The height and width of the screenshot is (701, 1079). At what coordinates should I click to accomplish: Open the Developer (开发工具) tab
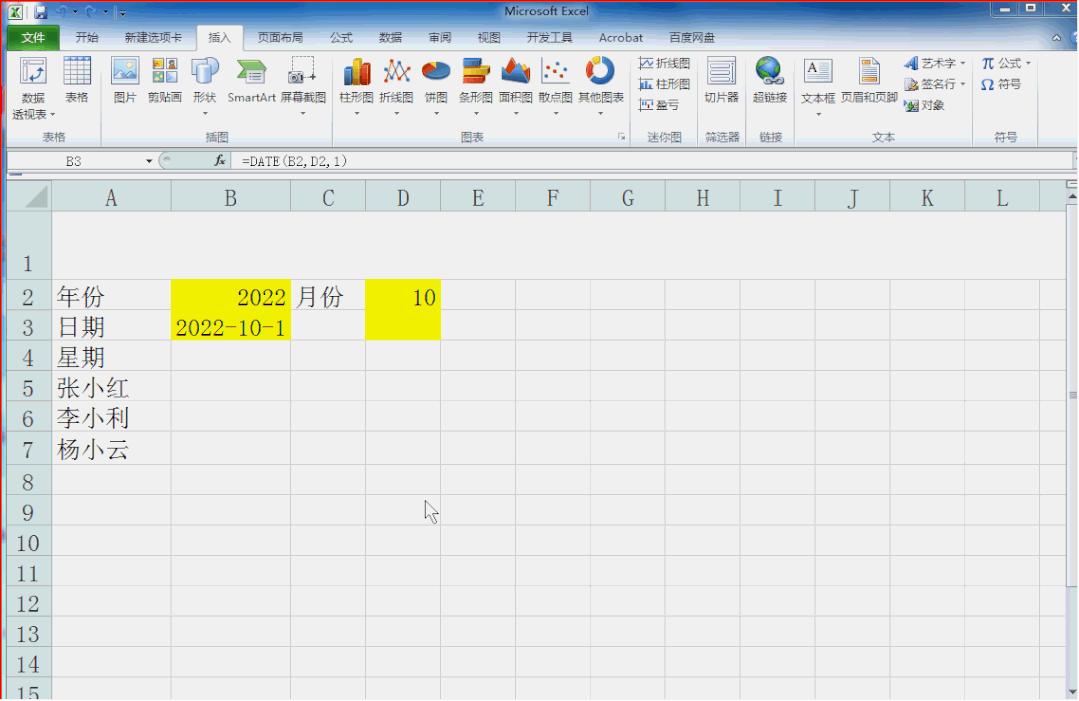[x=549, y=38]
